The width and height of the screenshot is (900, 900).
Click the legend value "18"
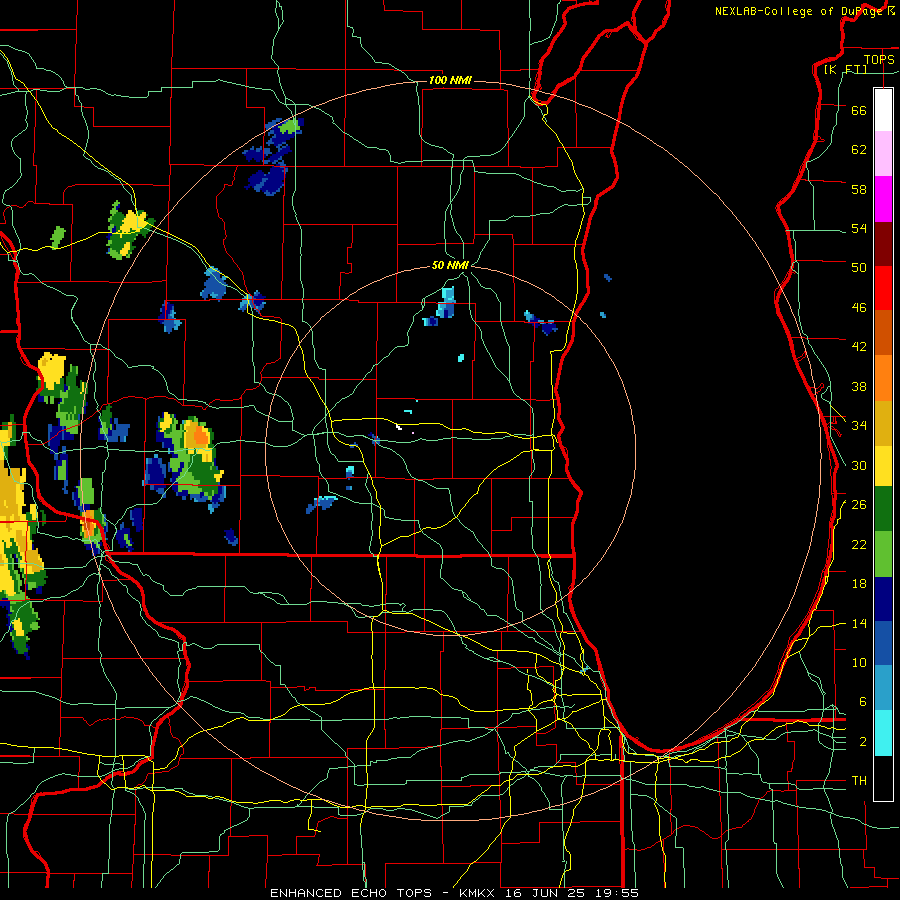click(x=859, y=584)
